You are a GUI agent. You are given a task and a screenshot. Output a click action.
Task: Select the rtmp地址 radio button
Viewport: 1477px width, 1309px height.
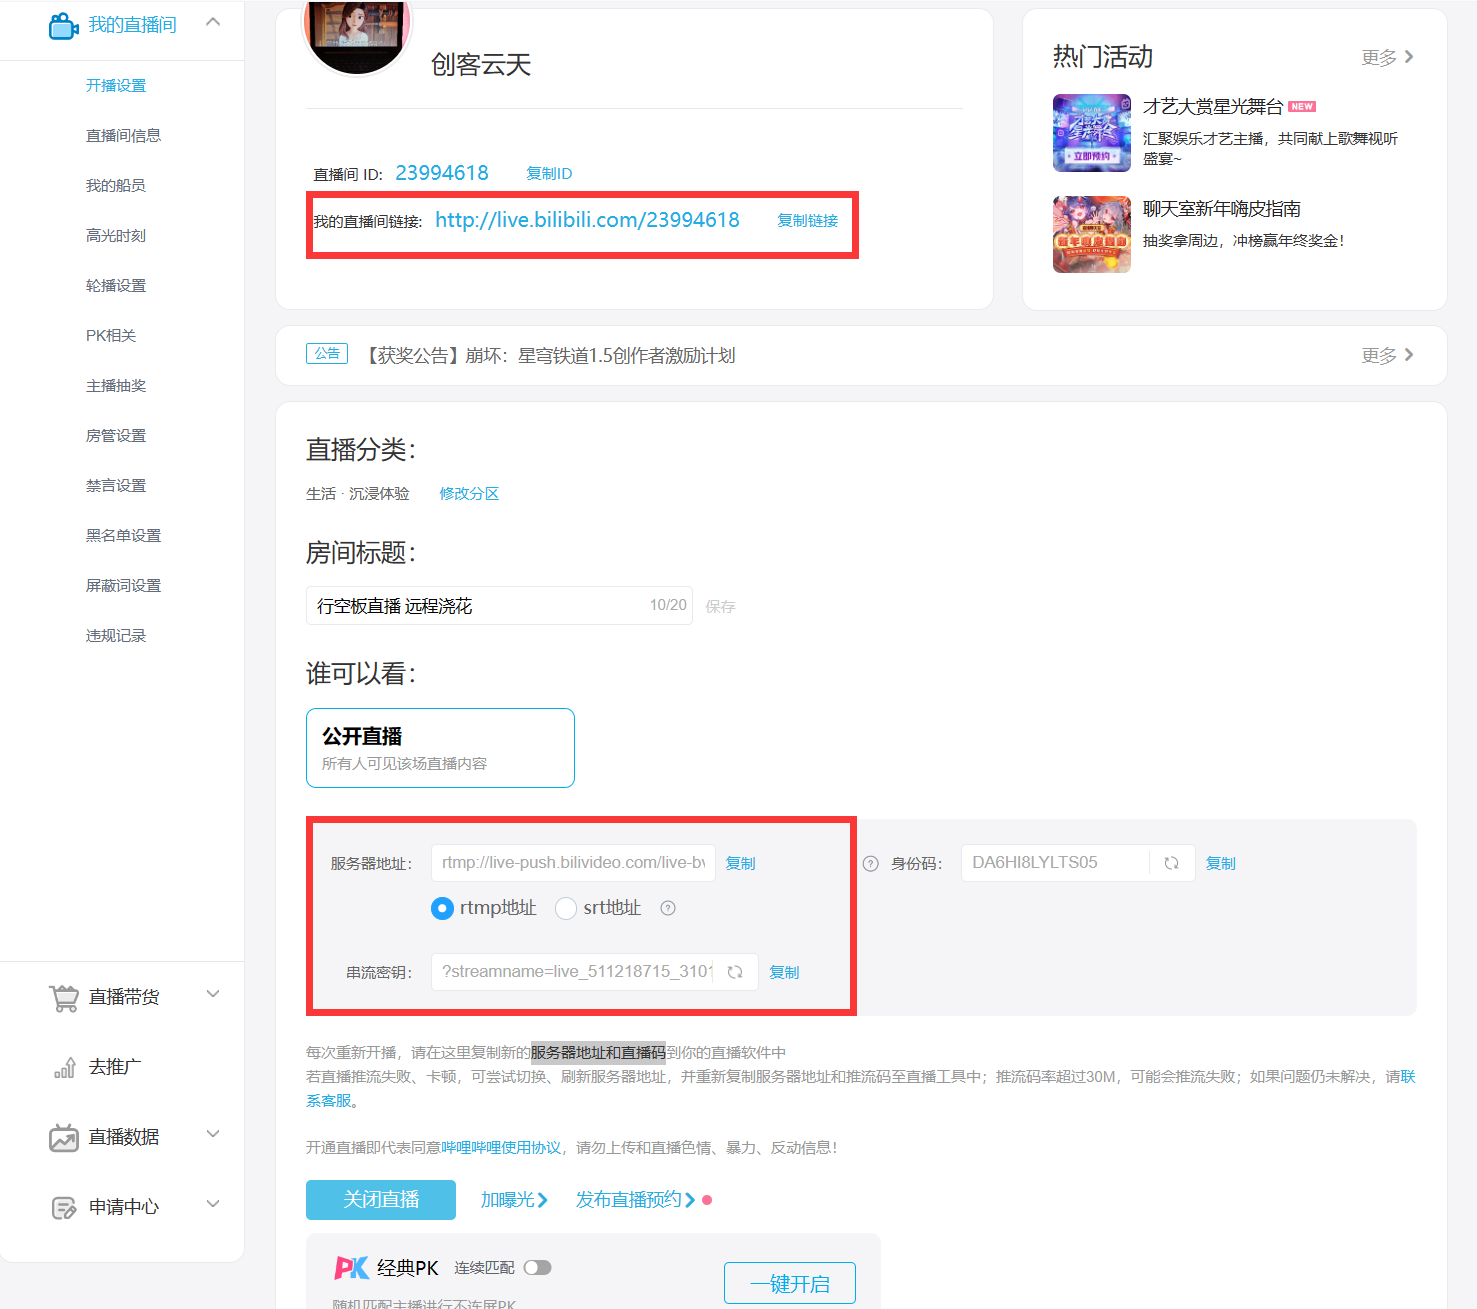pos(442,908)
